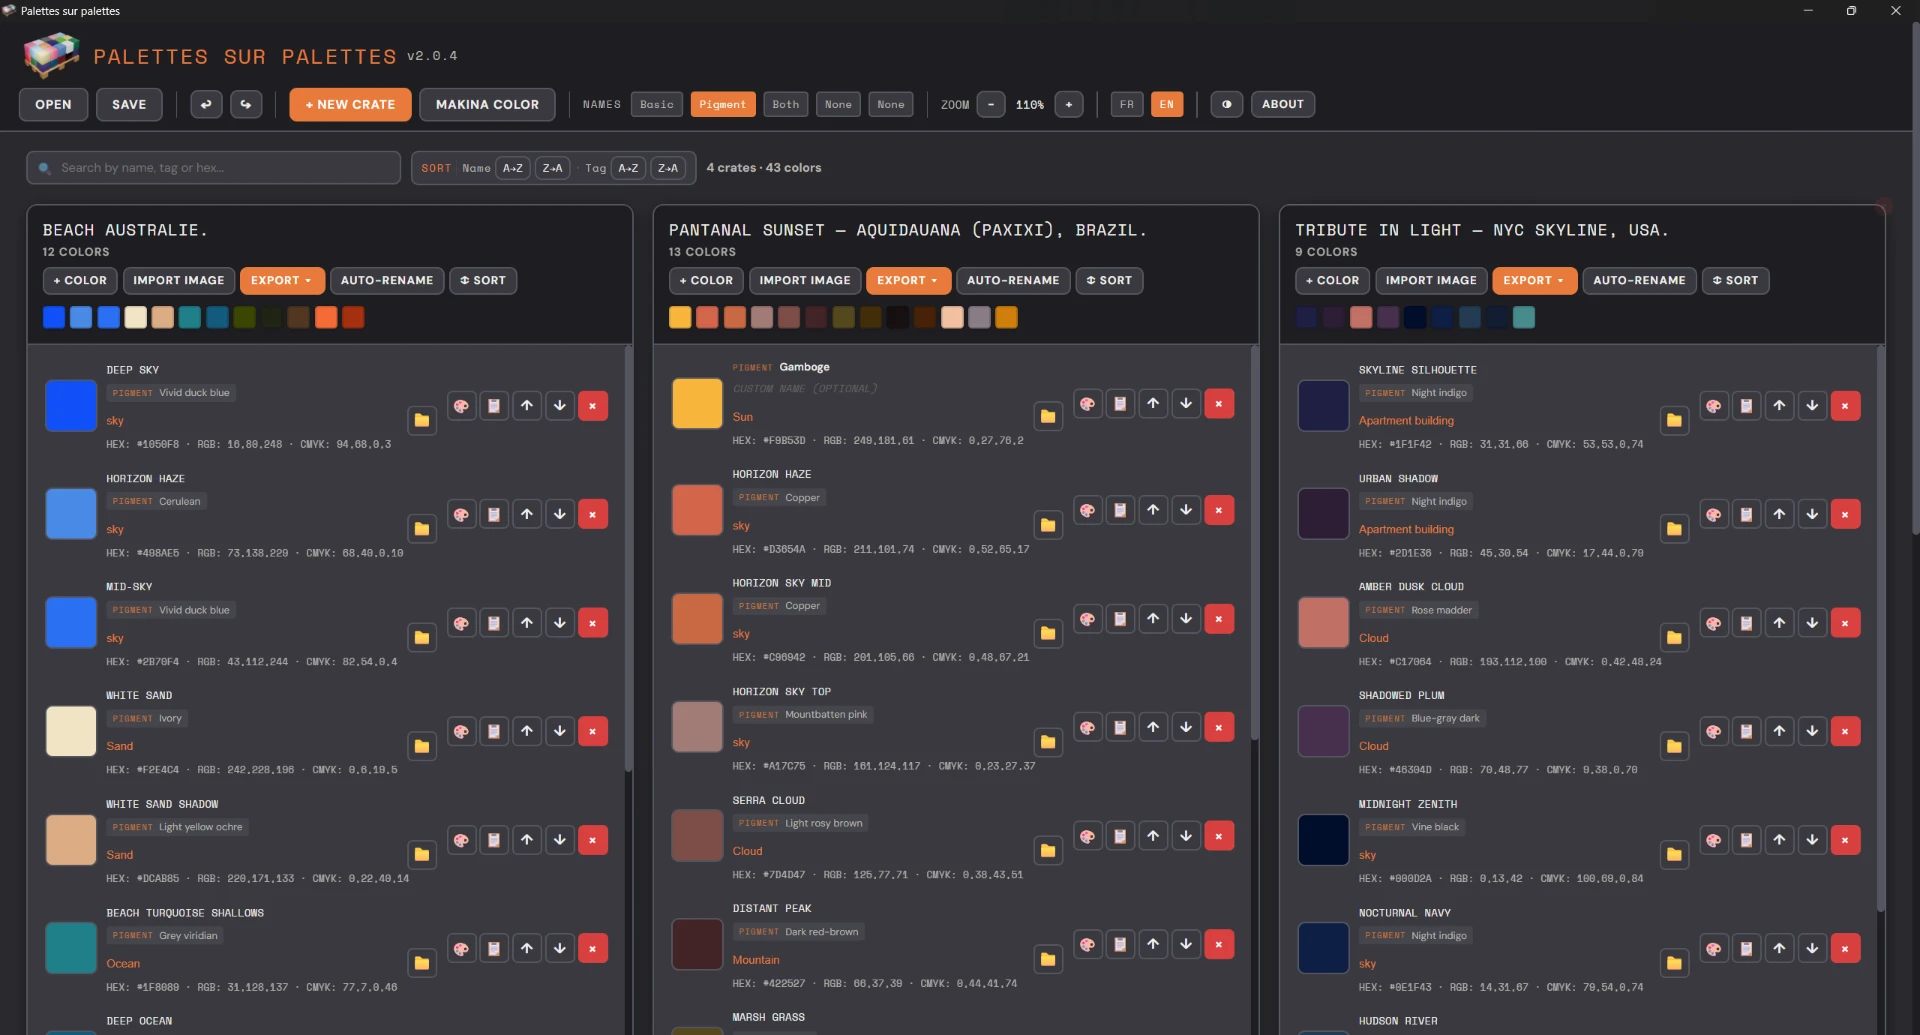Viewport: 1920px width, 1035px height.
Task: Add a color to Beach Australie crate
Action: coord(80,281)
